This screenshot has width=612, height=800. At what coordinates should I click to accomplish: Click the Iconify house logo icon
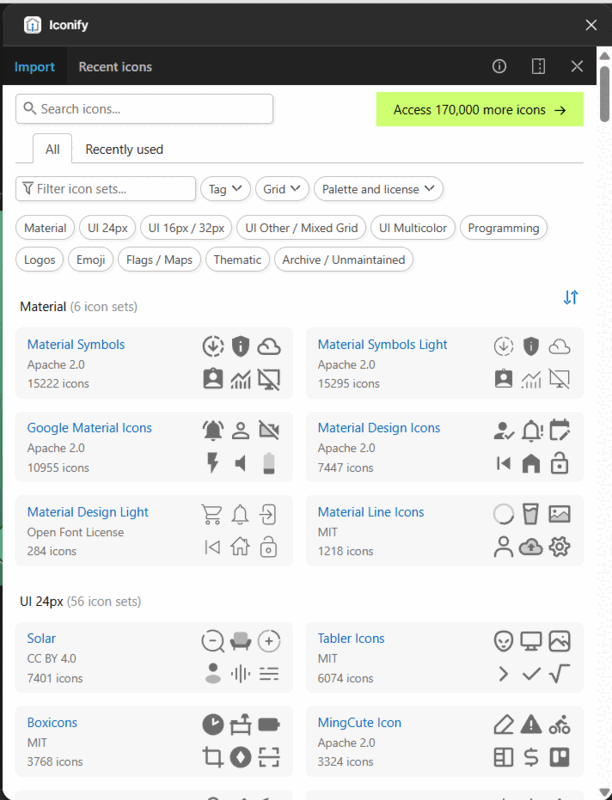coord(33,24)
